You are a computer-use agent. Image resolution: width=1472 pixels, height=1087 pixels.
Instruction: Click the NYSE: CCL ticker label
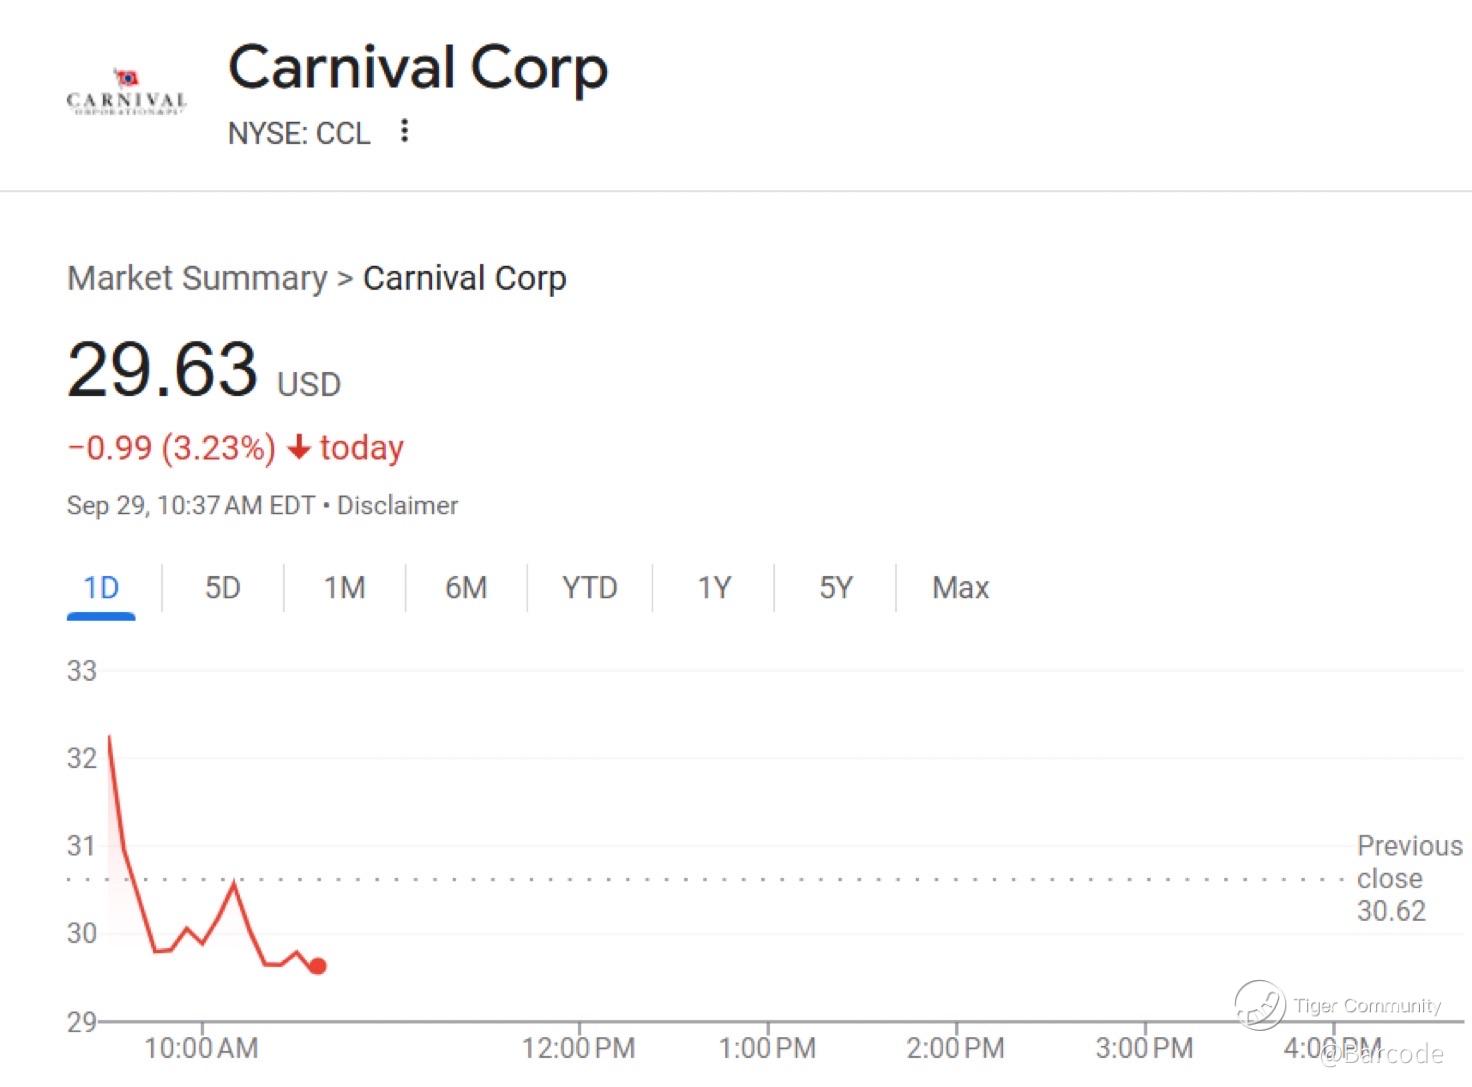click(x=299, y=133)
